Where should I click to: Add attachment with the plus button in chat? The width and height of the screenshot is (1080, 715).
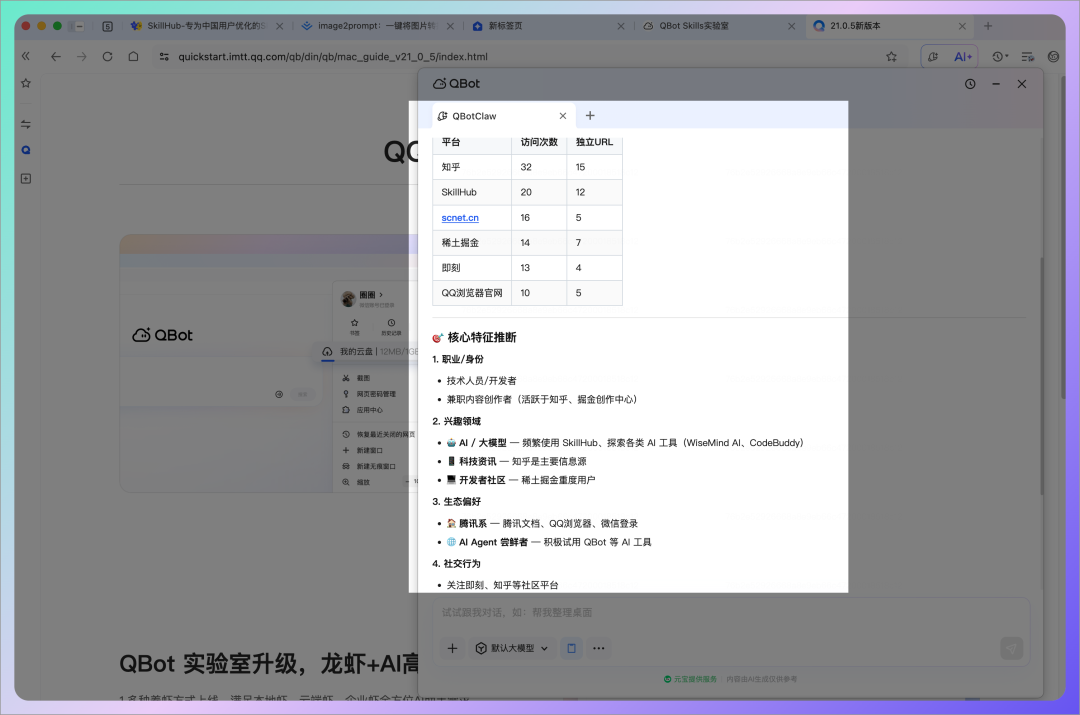pyautogui.click(x=452, y=648)
